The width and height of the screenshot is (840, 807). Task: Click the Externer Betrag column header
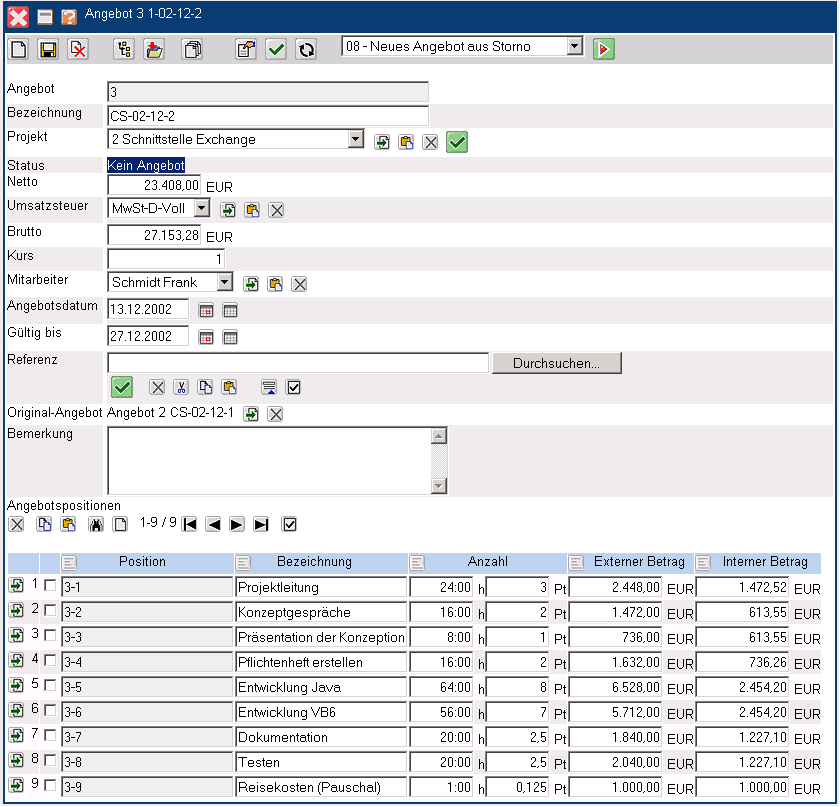(x=639, y=562)
